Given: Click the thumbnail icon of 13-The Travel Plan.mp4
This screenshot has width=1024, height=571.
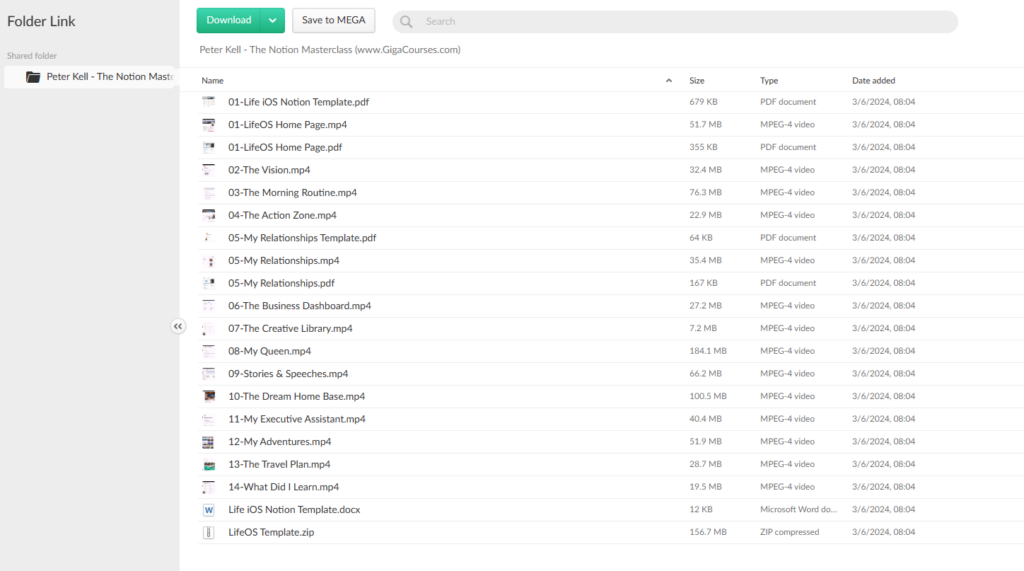Looking at the screenshot, I should click(209, 464).
